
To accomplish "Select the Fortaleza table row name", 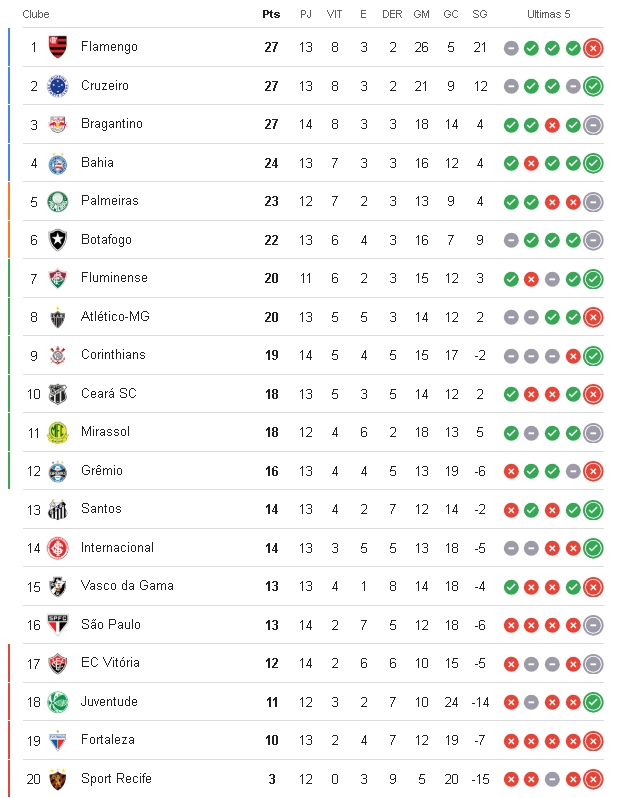I will tap(108, 739).
